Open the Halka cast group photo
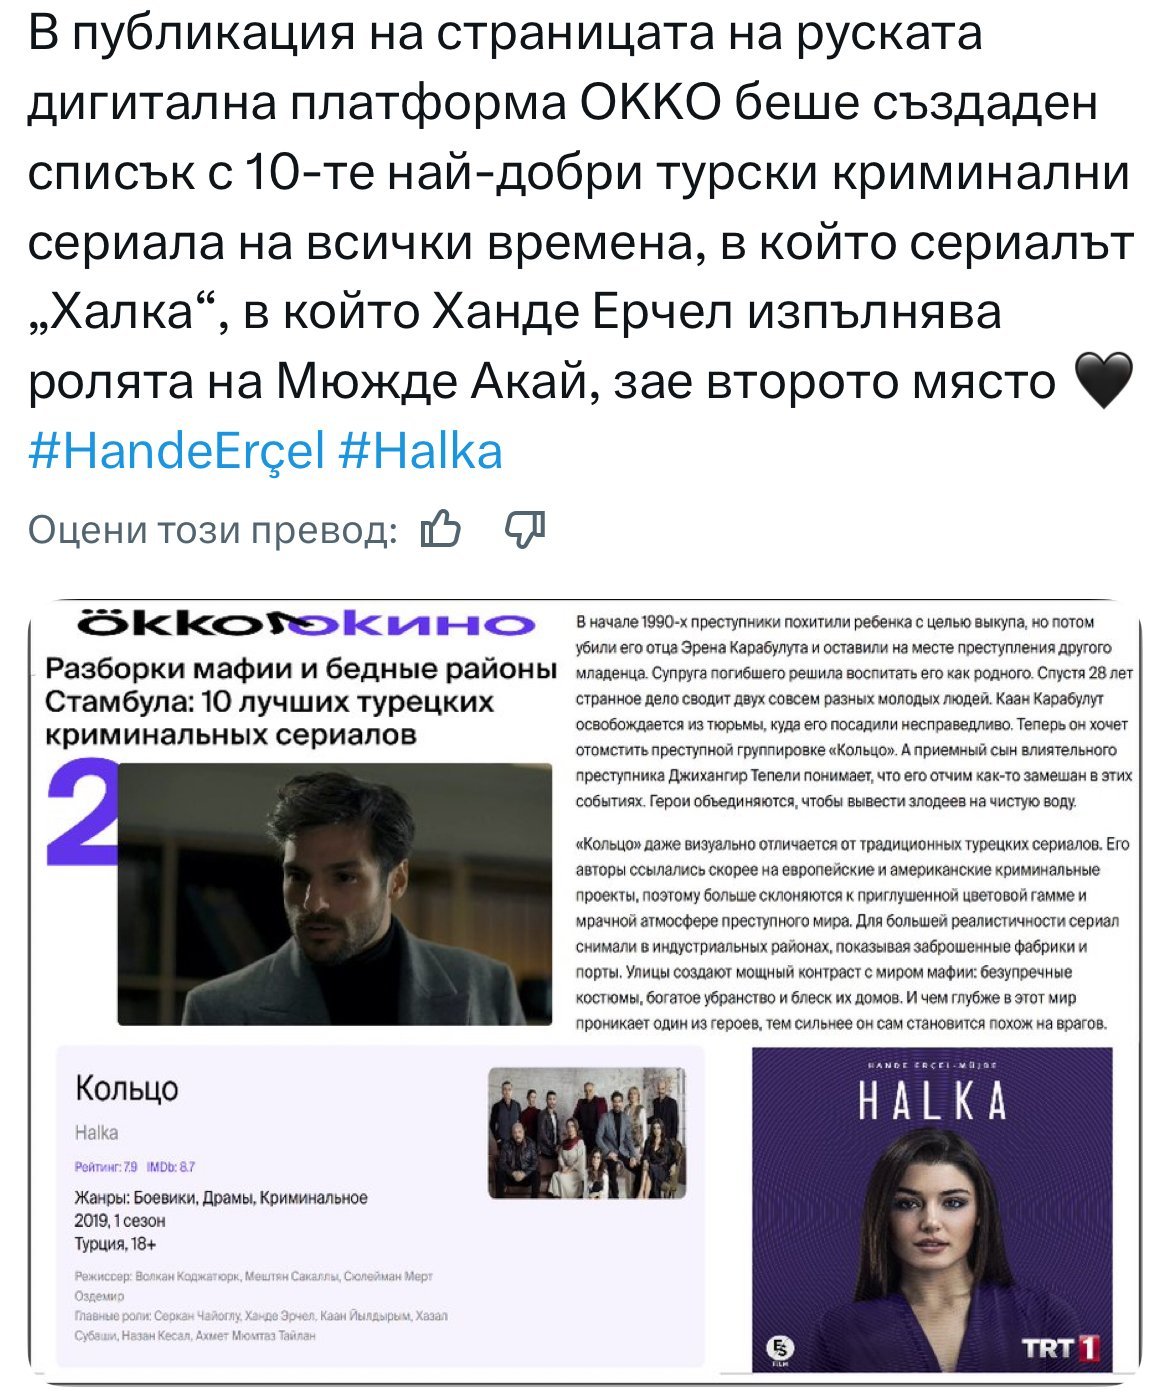1170x1400 pixels. tap(587, 1133)
